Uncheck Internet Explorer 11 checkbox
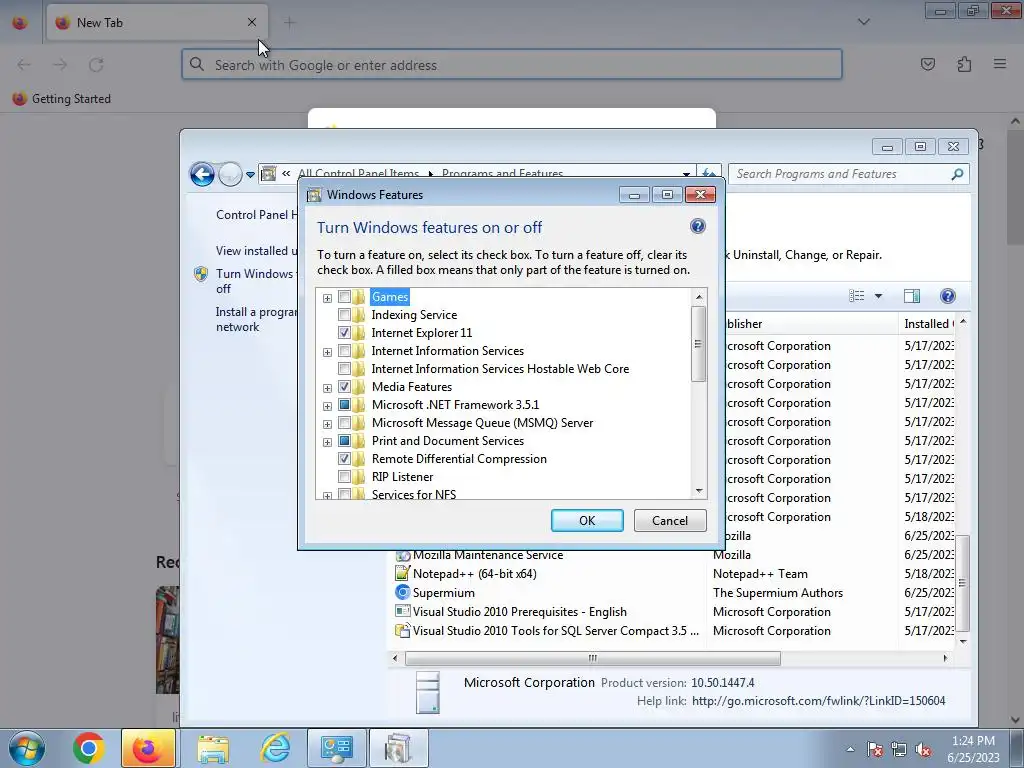This screenshot has height=768, width=1024. point(344,332)
